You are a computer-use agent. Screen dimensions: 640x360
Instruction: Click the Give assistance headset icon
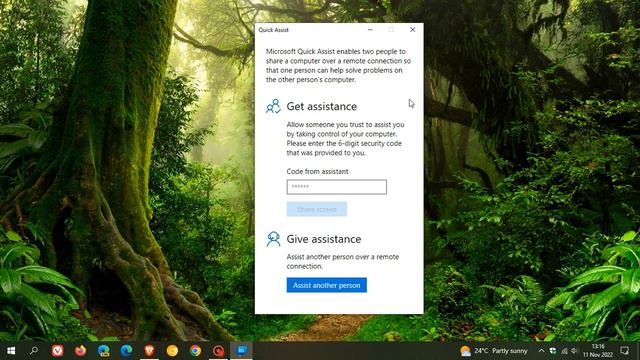click(x=273, y=239)
